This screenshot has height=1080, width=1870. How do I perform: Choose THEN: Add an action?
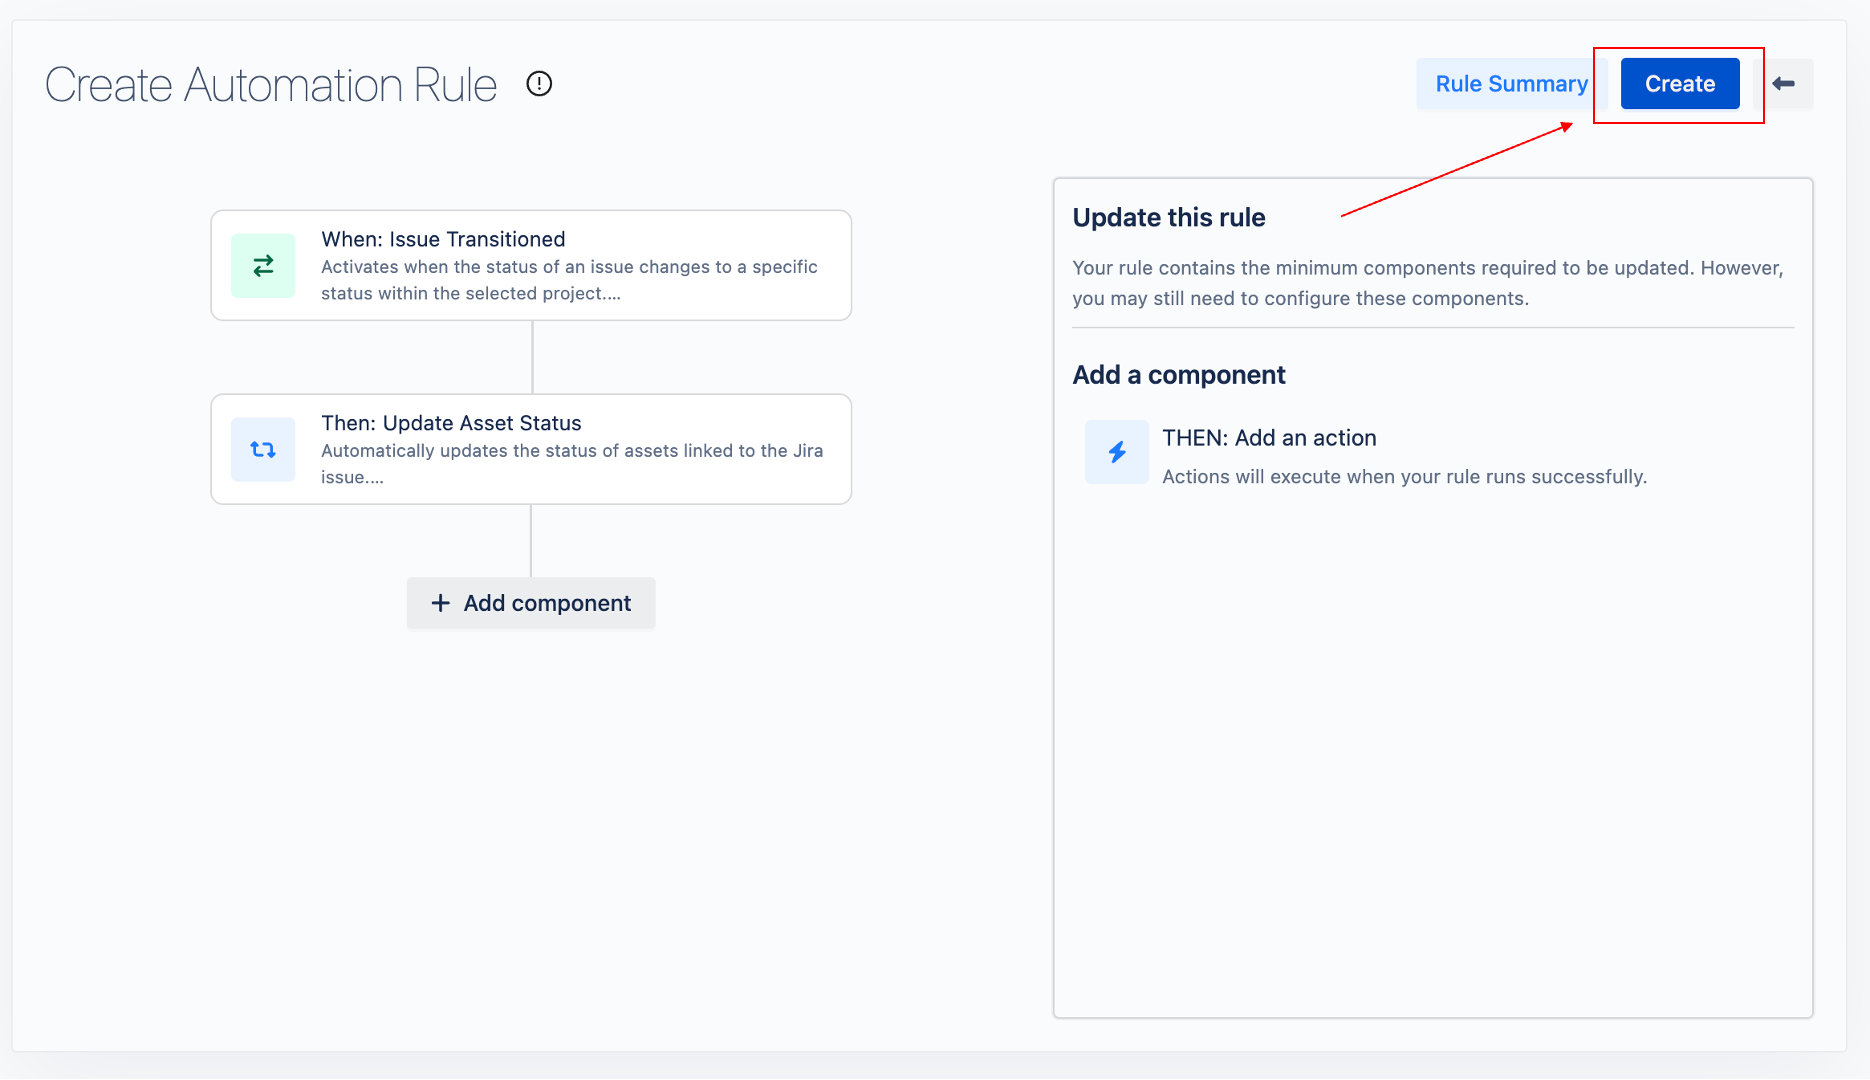[x=1269, y=438]
